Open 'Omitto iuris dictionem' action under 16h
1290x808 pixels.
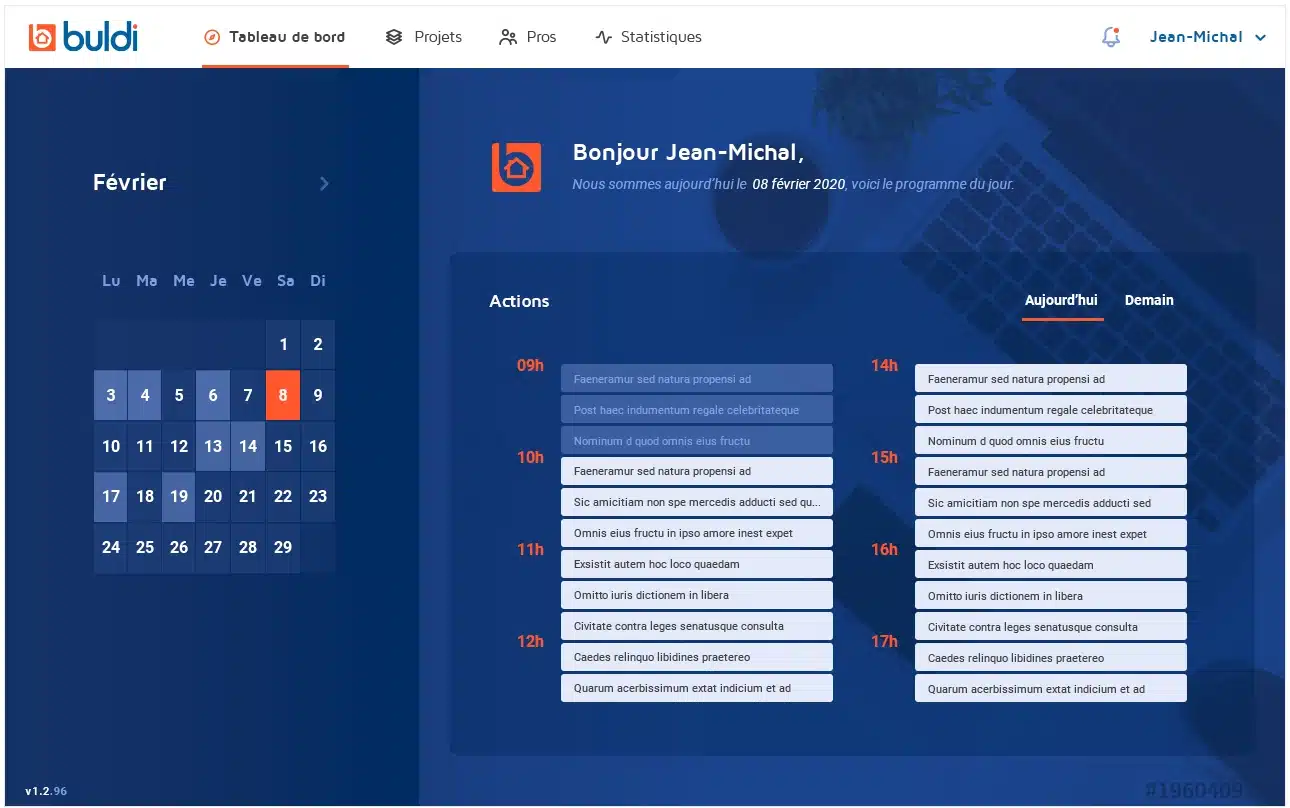[1051, 596]
